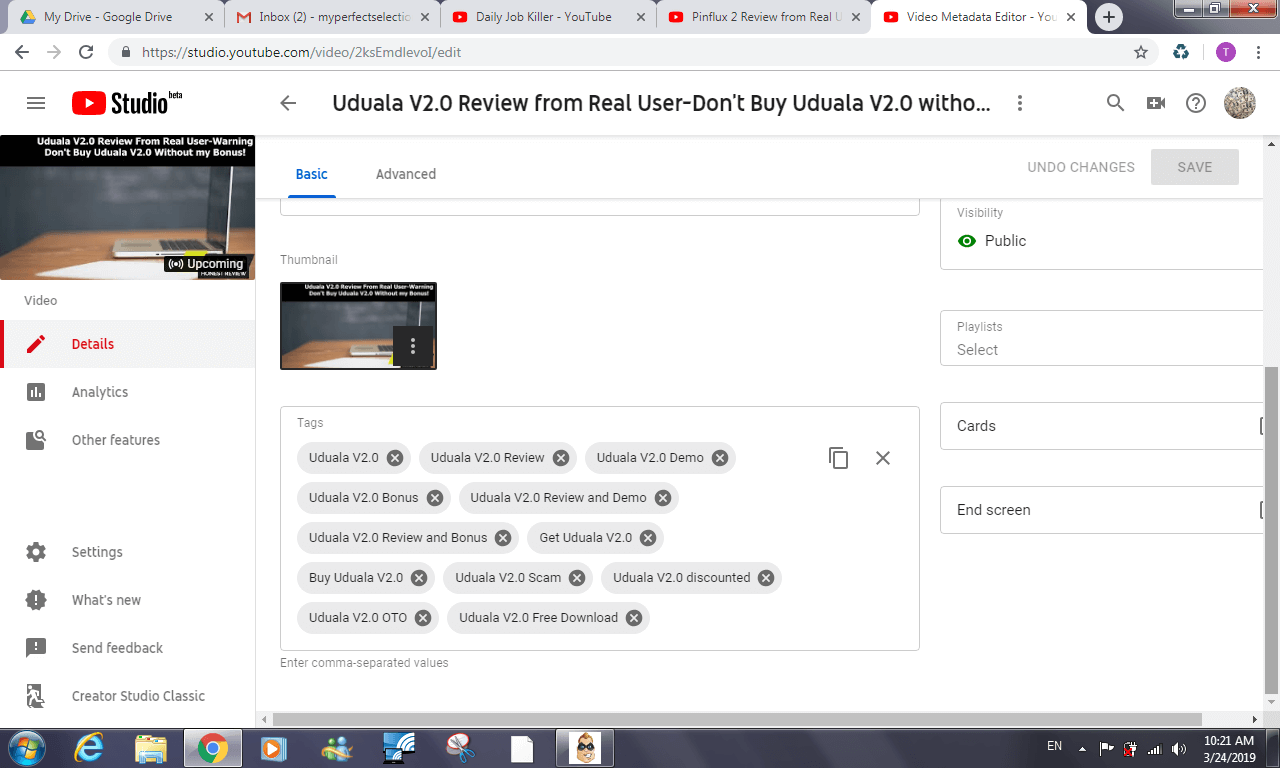Open the End screen editor
Viewport: 1280px width, 768px height.
pyautogui.click(x=1102, y=510)
